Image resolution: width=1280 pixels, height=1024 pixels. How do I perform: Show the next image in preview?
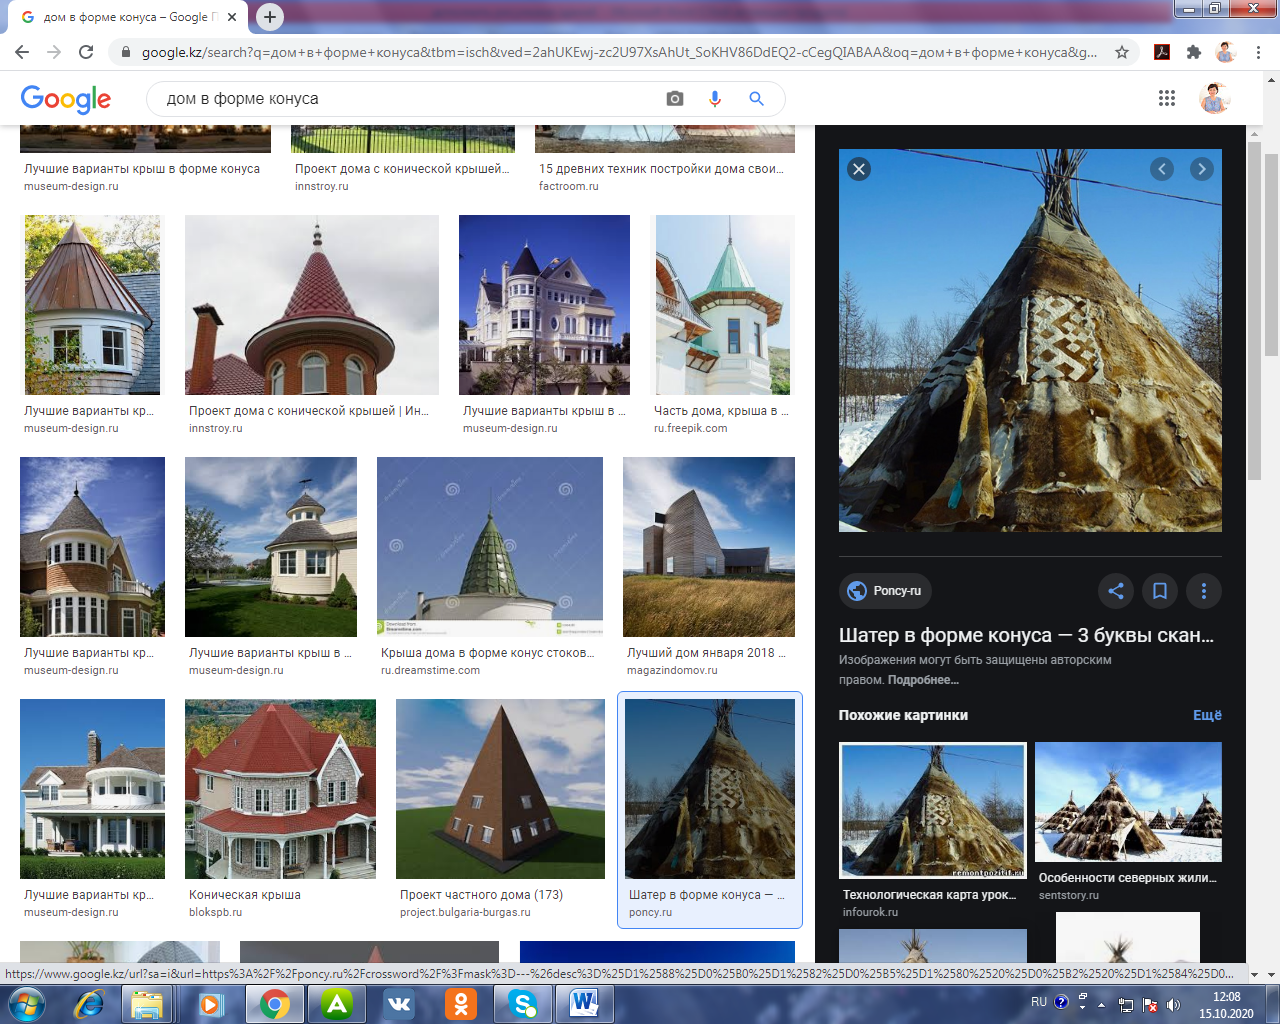click(1202, 169)
